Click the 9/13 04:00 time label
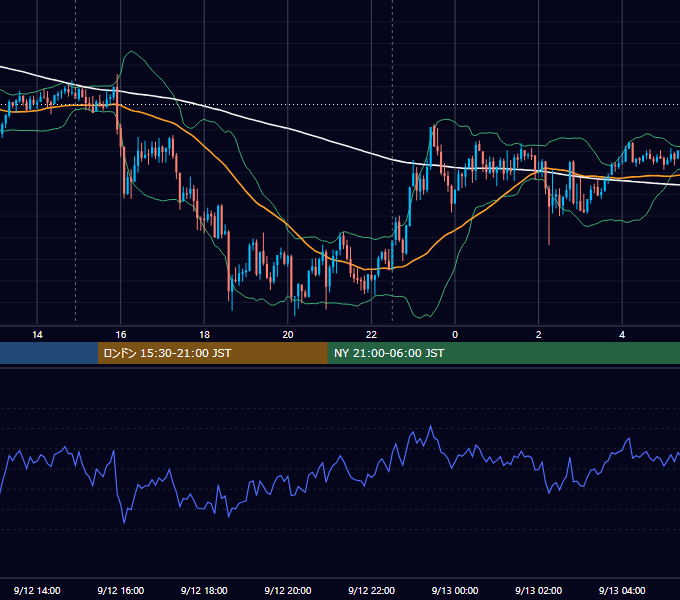The width and height of the screenshot is (680, 600). (x=622, y=590)
